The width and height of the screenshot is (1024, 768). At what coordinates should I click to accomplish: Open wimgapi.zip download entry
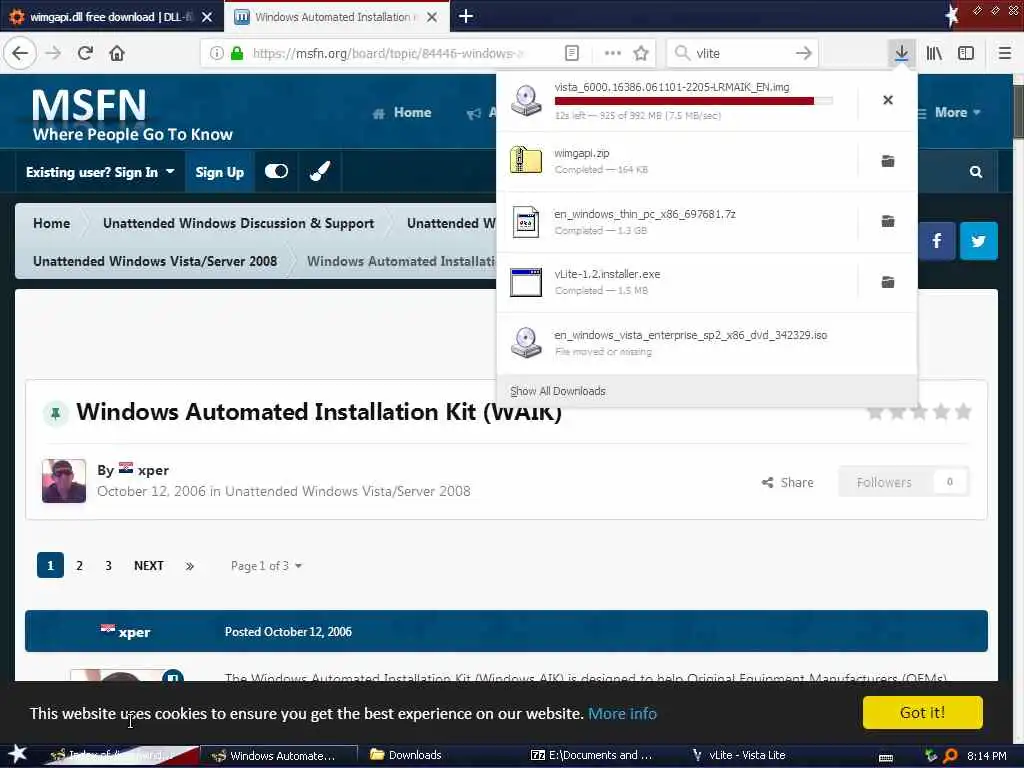(677, 161)
